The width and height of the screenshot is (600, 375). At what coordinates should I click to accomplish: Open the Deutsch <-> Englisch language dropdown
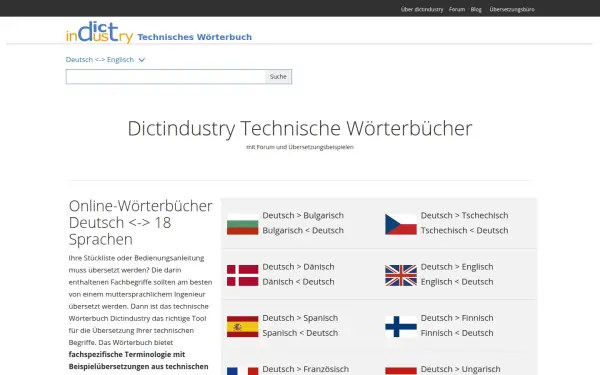pos(105,60)
